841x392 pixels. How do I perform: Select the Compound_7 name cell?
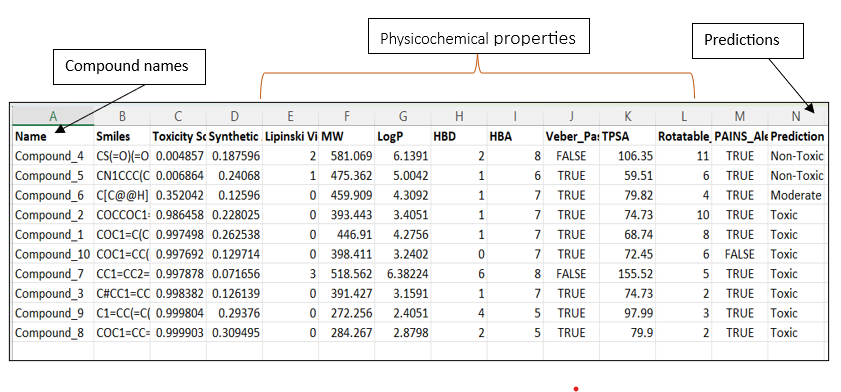pyautogui.click(x=53, y=274)
